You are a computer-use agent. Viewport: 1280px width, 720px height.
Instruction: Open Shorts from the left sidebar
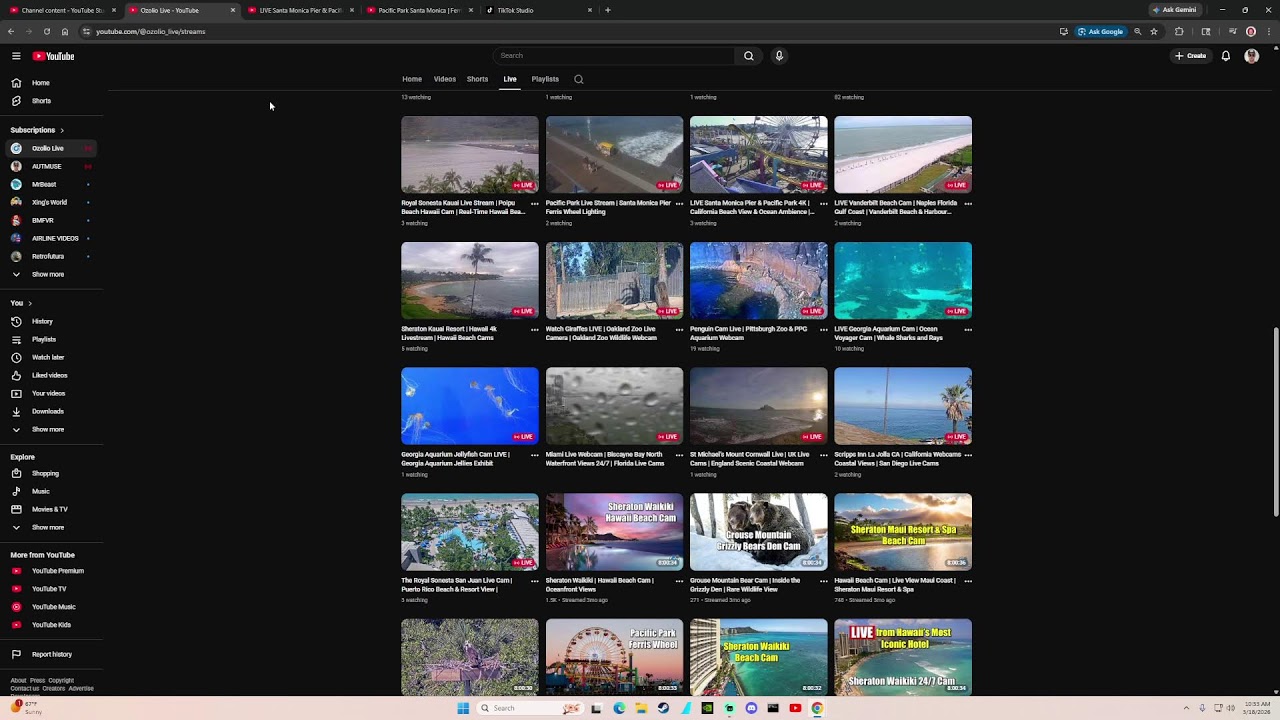tap(51, 101)
